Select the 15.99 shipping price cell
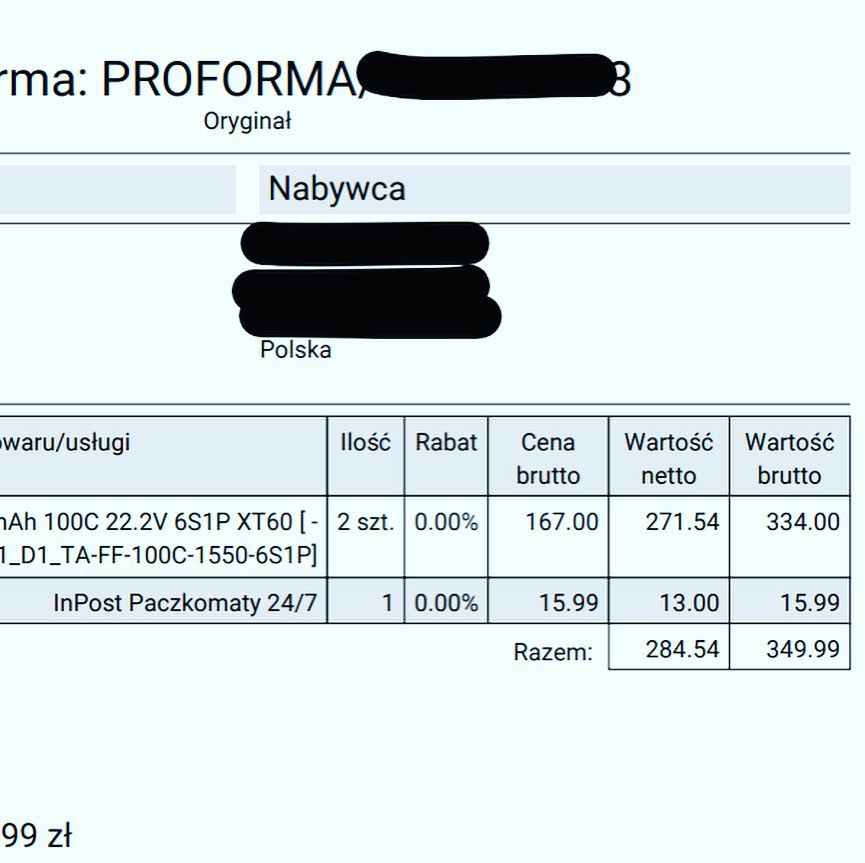865x863 pixels. pos(568,603)
